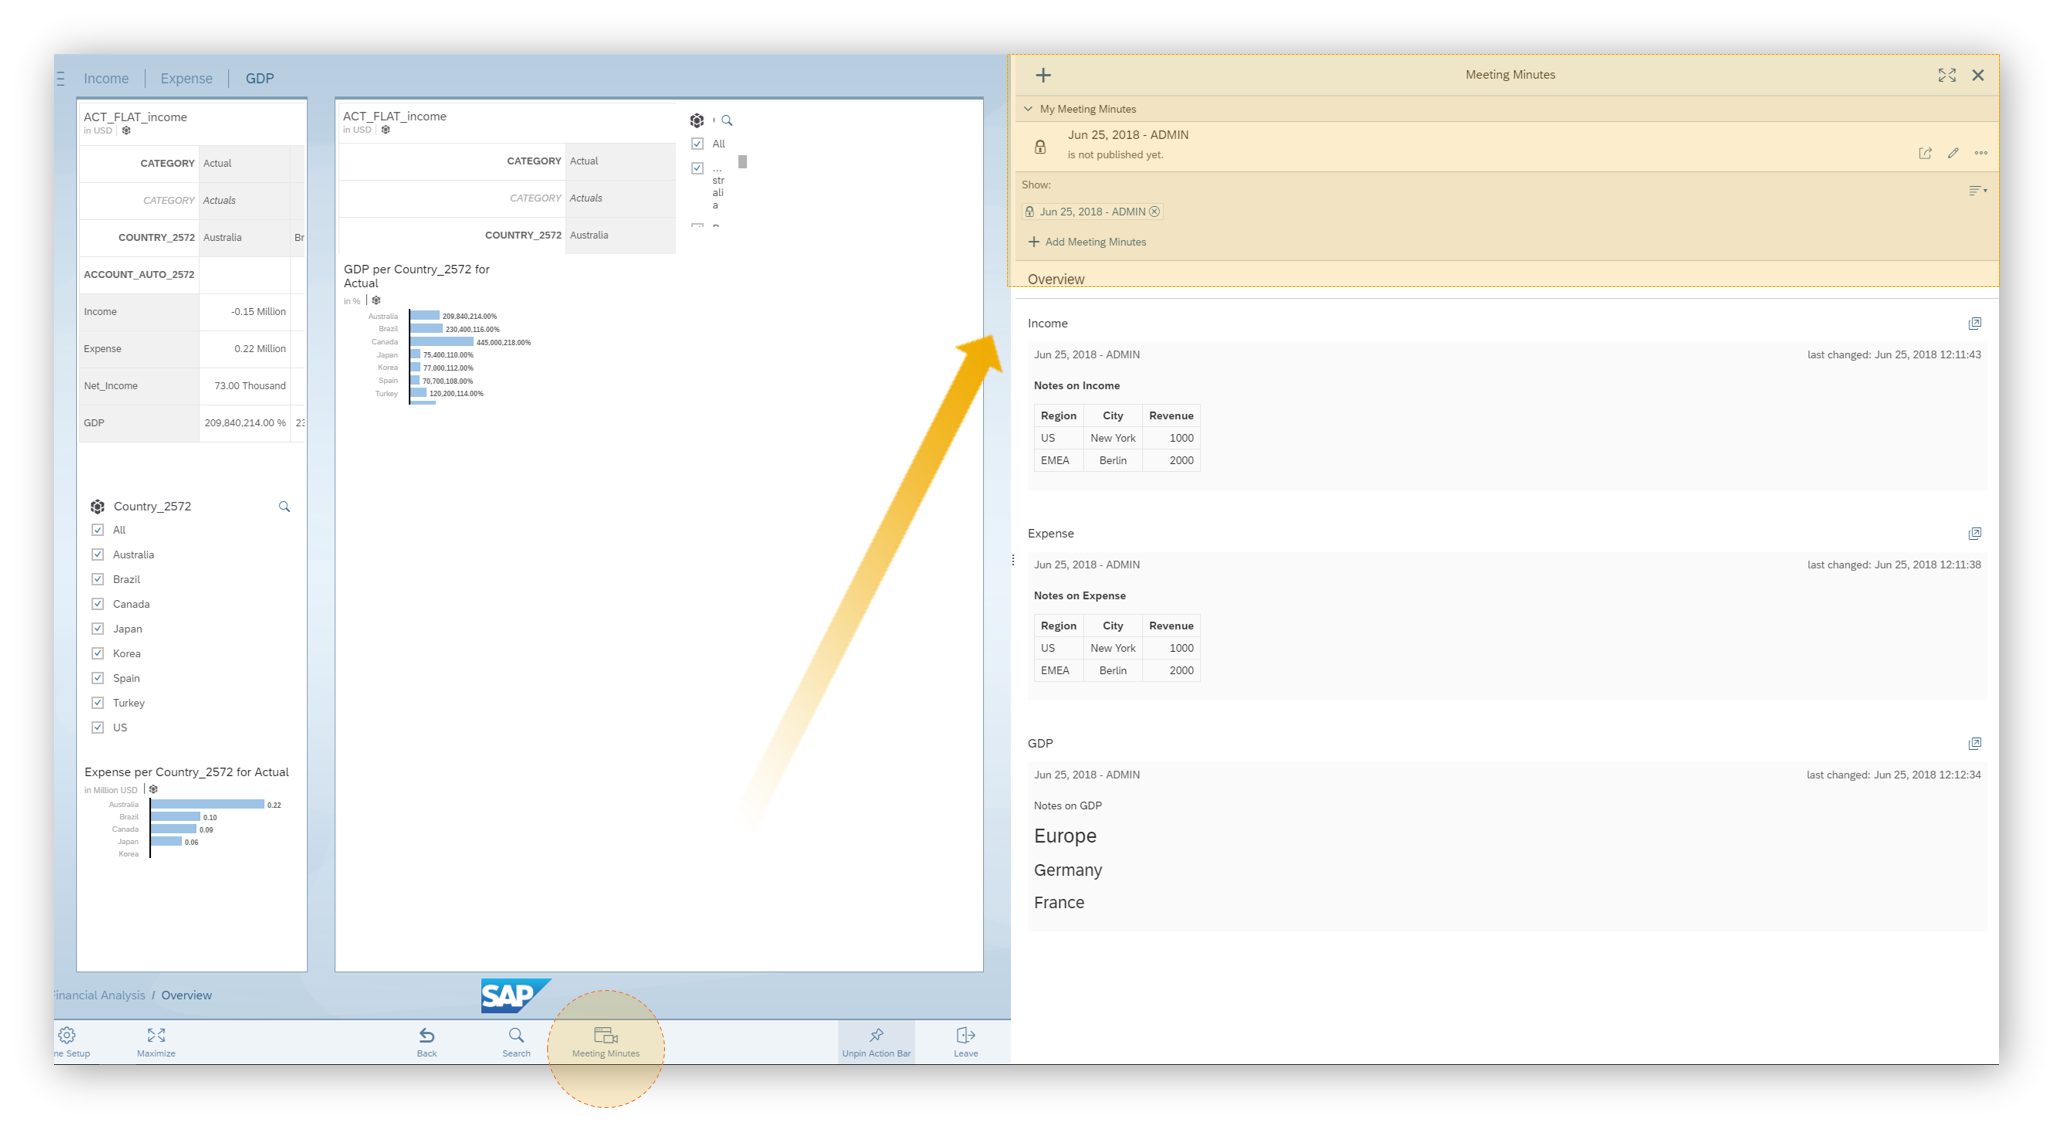Viewport: 2062px width, 1128px height.
Task: Uncheck the Australia country checkbox
Action: point(98,554)
